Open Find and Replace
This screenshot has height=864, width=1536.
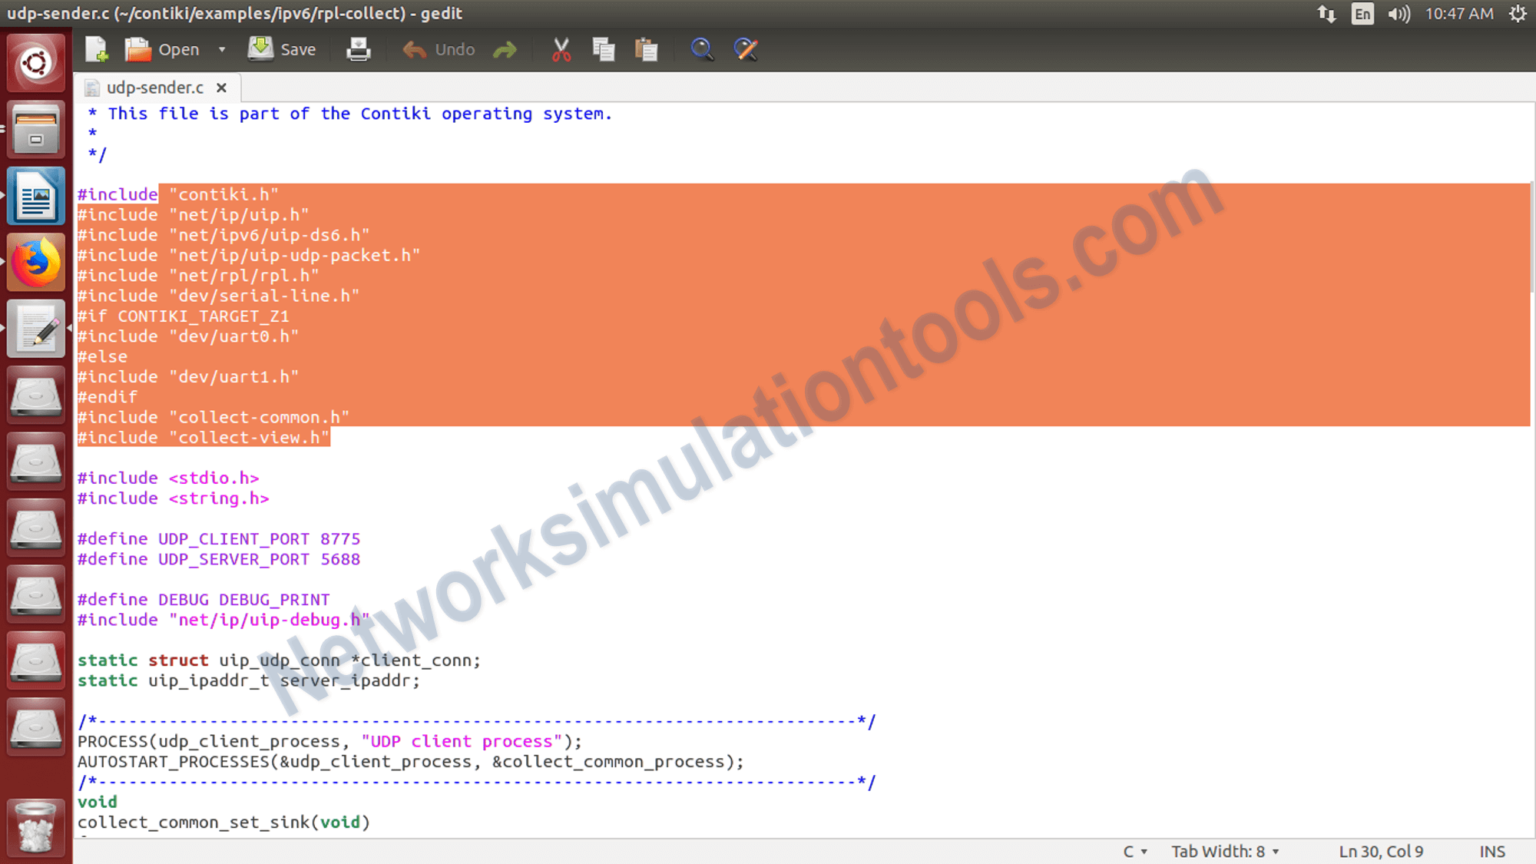point(746,48)
